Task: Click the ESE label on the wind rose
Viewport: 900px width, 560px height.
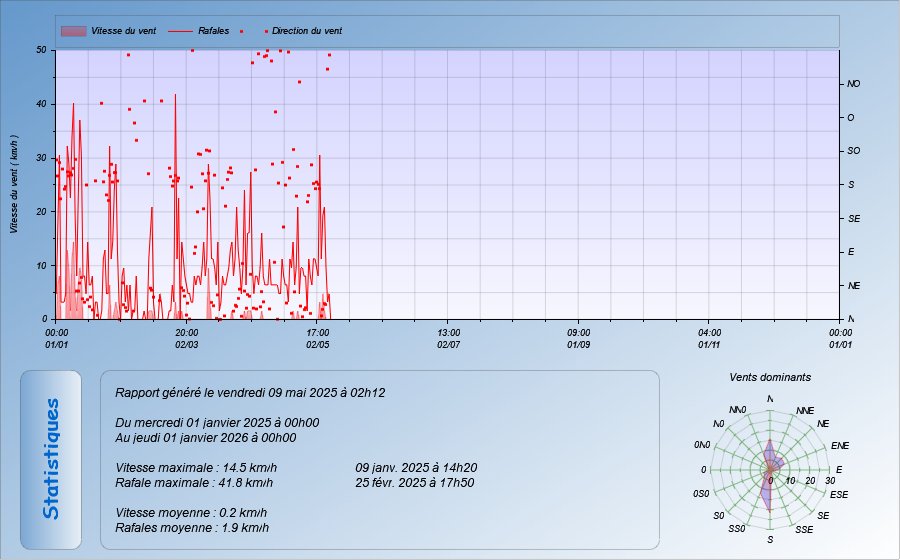Action: pyautogui.click(x=839, y=495)
